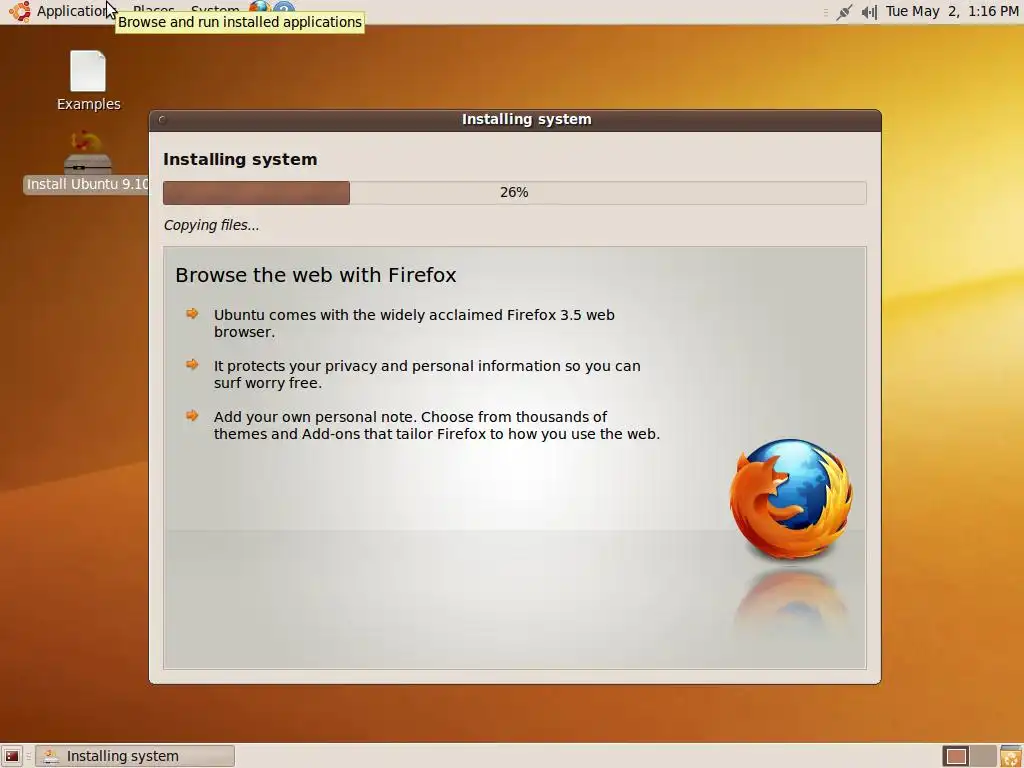Click the Show Desktop icon in bottom panel
The width and height of the screenshot is (1024, 768).
pyautogui.click(x=12, y=756)
